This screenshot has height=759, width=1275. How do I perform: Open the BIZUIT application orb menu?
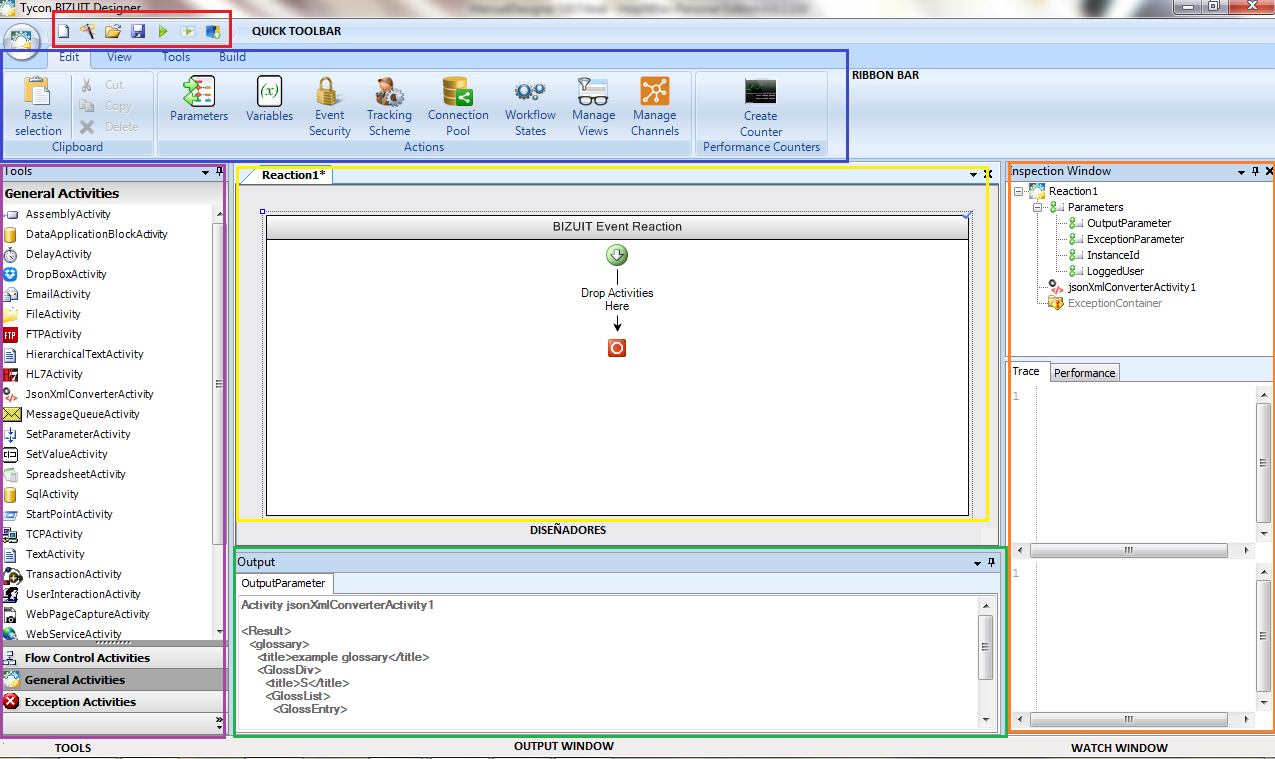point(22,41)
